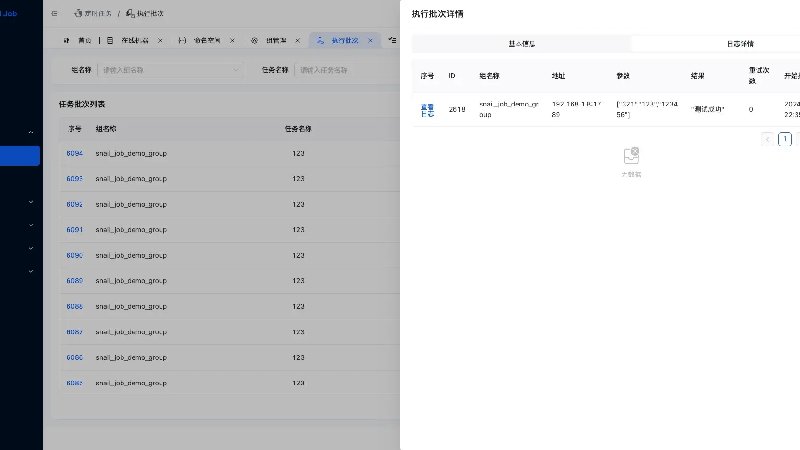The image size is (800, 450).
Task: Open the 日志详情 tab in the drawer
Action: 740,44
